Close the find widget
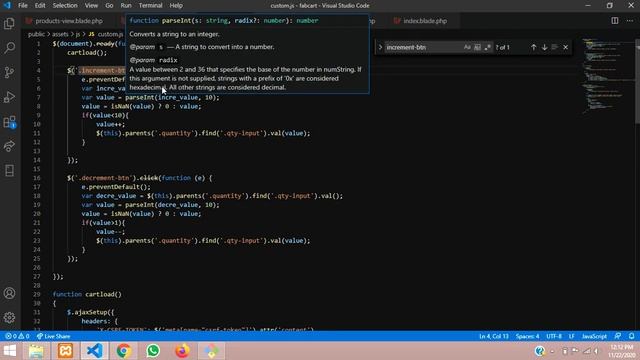Image resolution: width=640 pixels, height=360 pixels. pyautogui.click(x=565, y=47)
